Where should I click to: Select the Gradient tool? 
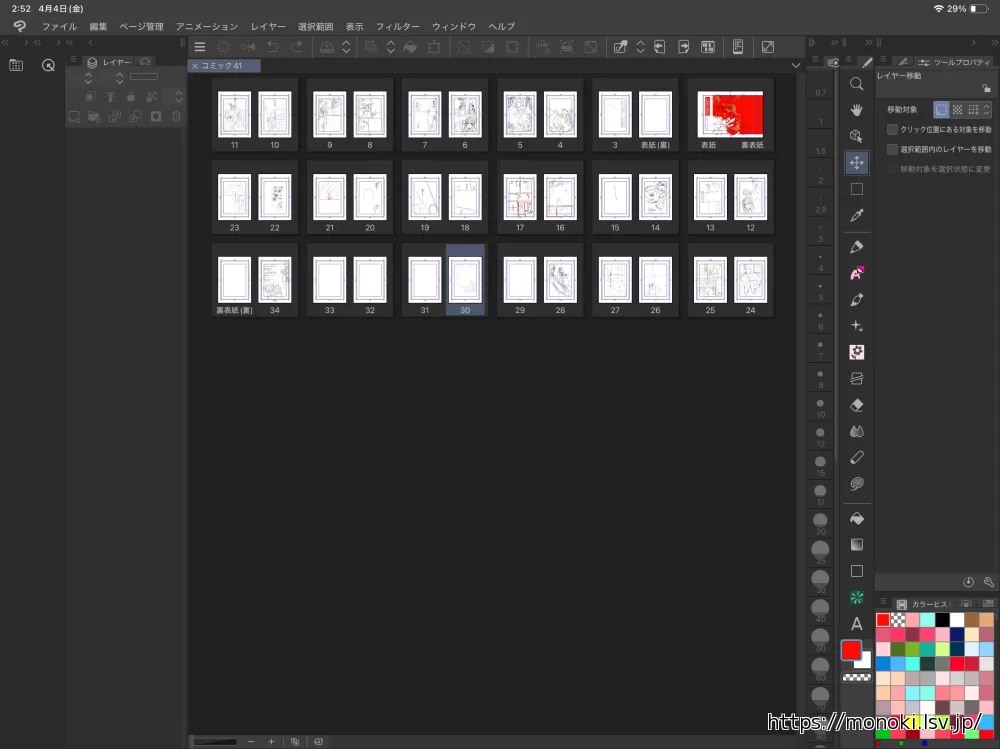[856, 545]
